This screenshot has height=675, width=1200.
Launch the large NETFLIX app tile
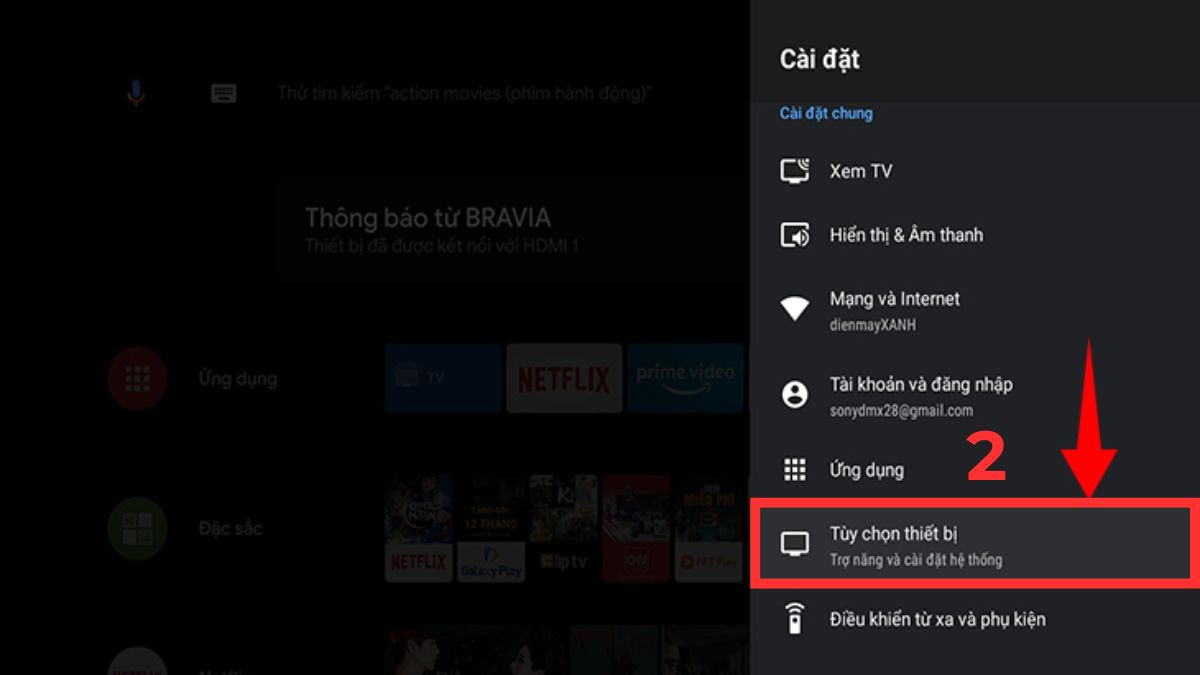pyautogui.click(x=564, y=378)
